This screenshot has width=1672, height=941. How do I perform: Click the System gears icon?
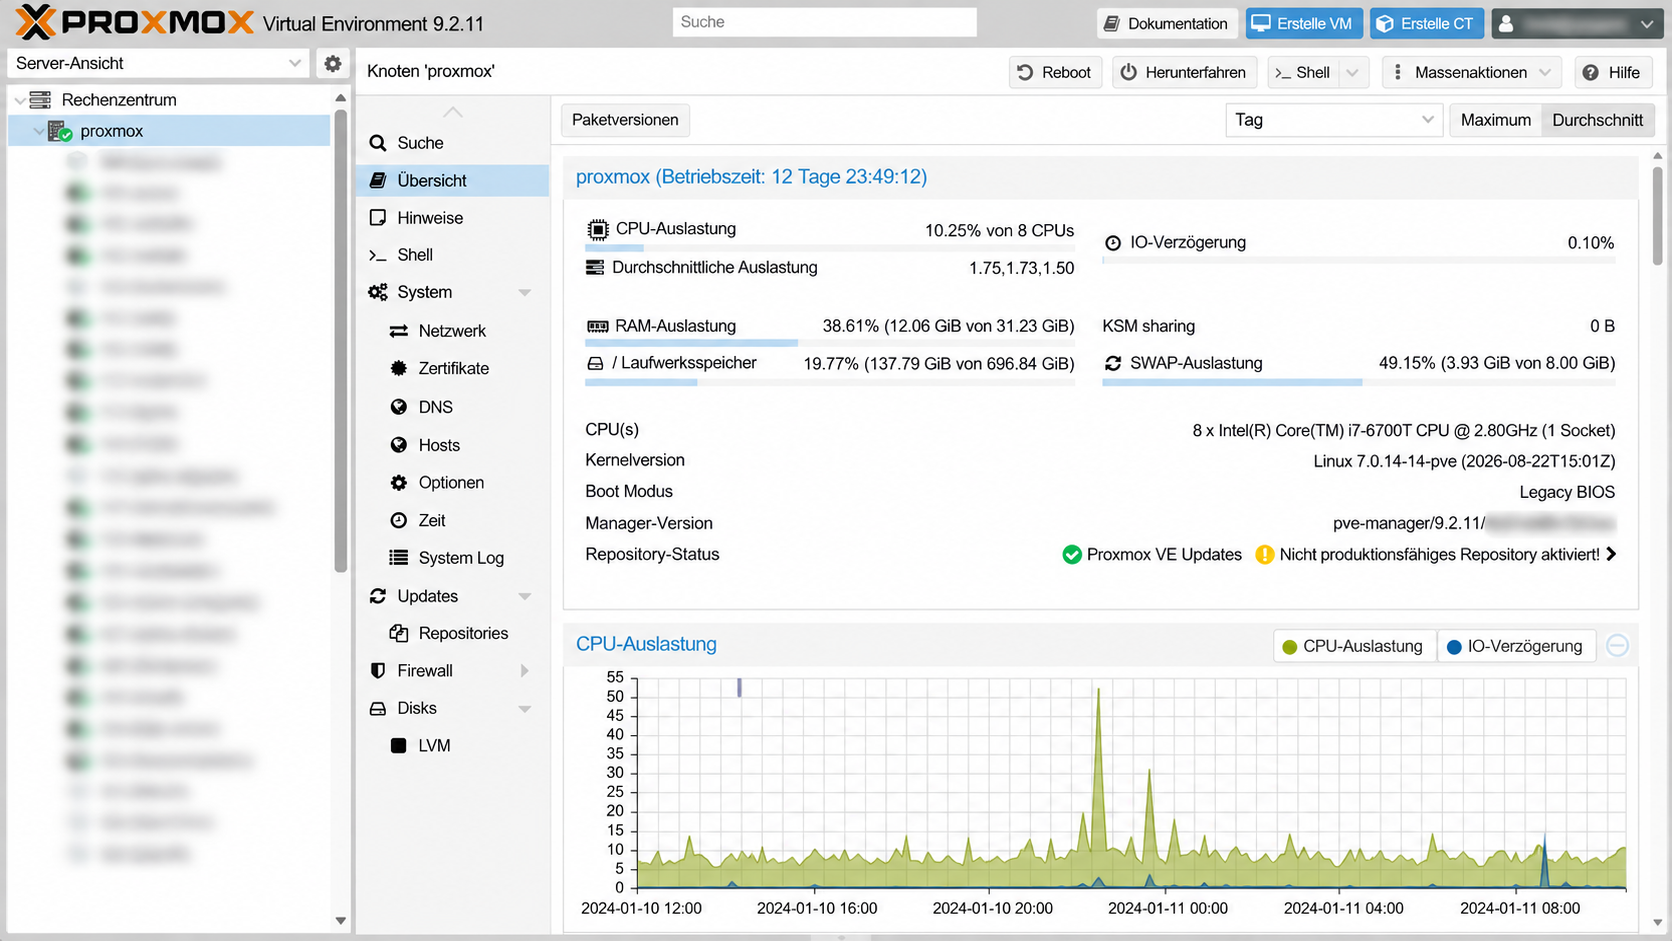(x=378, y=292)
